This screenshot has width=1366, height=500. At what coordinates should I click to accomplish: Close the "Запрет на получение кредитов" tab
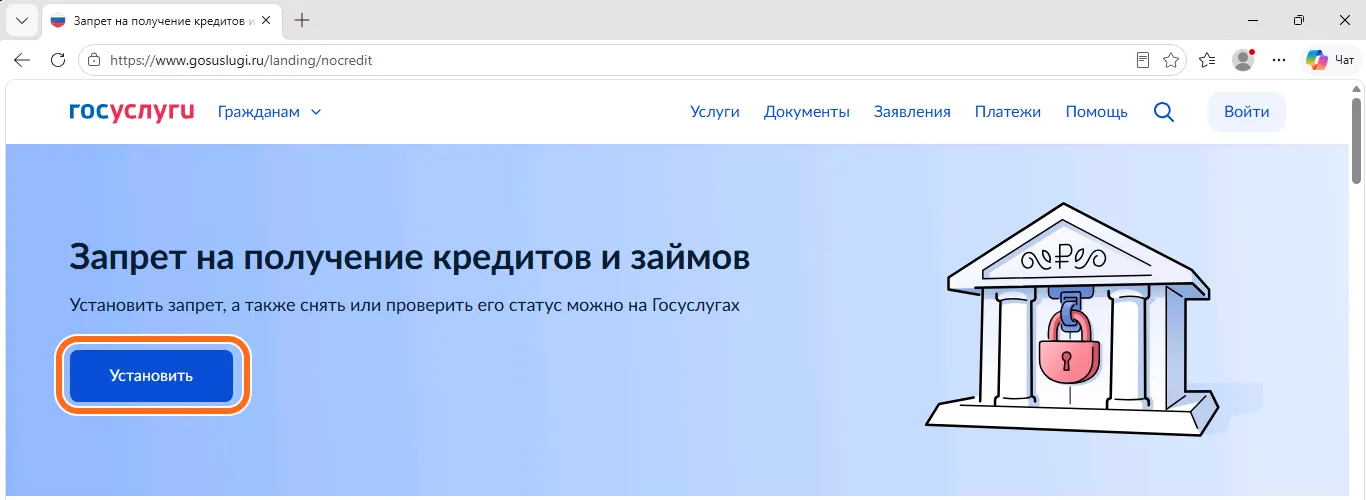(x=265, y=20)
